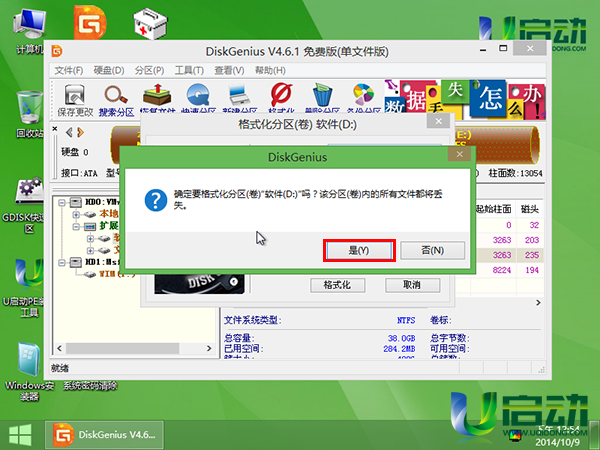Image resolution: width=600 pixels, height=450 pixels.
Task: Click the delete partition trash icon
Action: (x=322, y=98)
